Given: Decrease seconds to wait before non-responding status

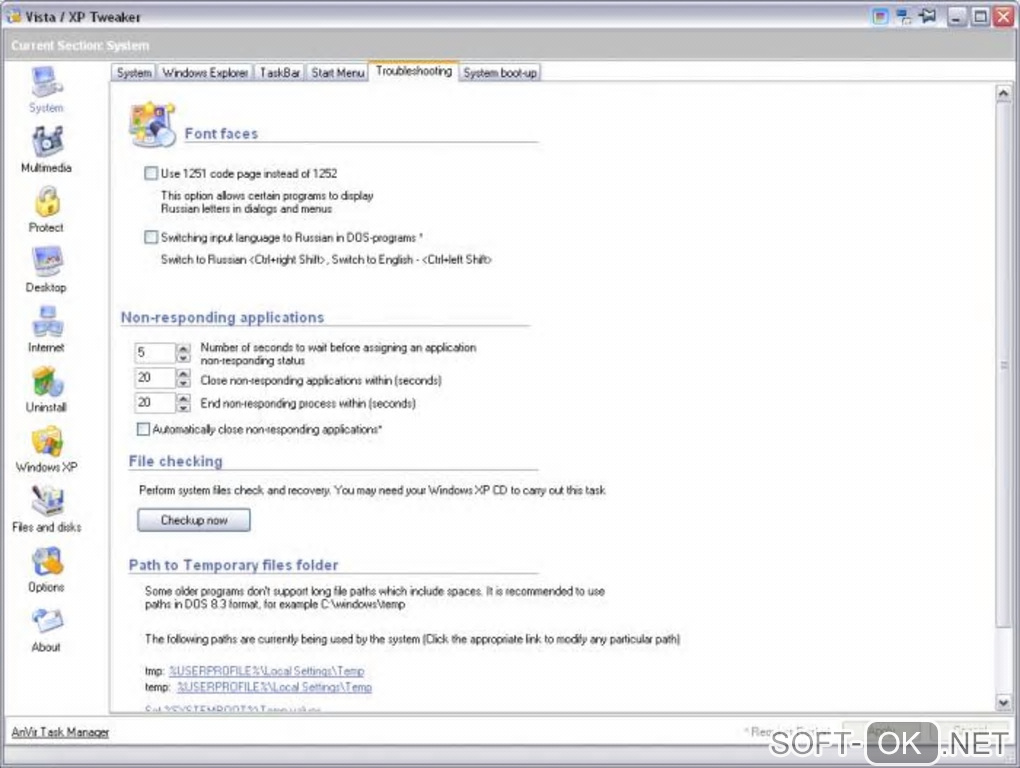Looking at the screenshot, I should point(183,358).
